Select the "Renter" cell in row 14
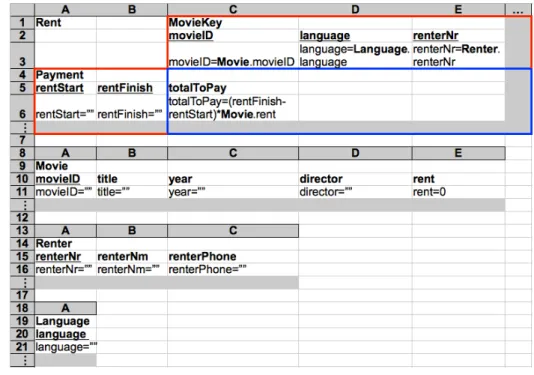Image resolution: width=534 pixels, height=375 pixels. click(x=65, y=244)
